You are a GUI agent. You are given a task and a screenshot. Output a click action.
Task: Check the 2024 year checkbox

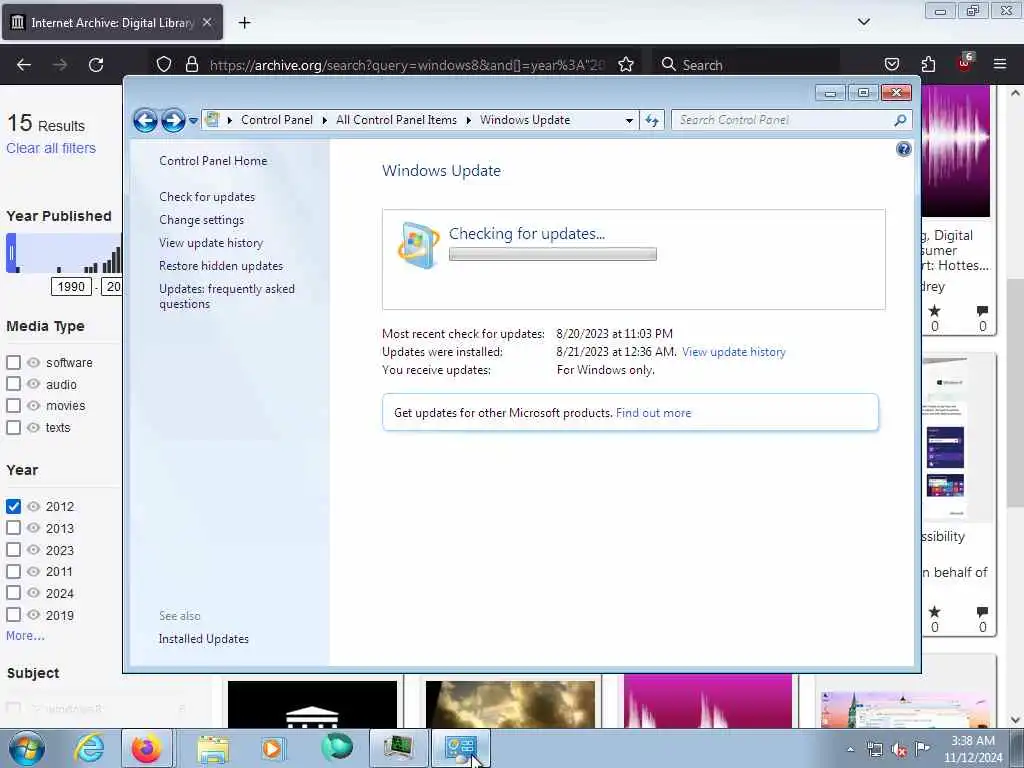tap(13, 593)
